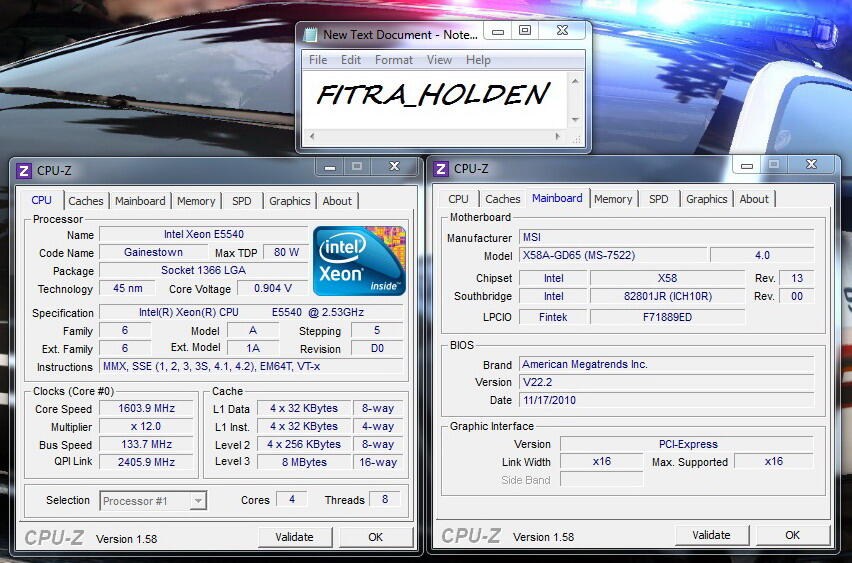Viewport: 852px width, 563px height.
Task: Click the Instructions field listing MMX, SSE
Action: coord(252,366)
